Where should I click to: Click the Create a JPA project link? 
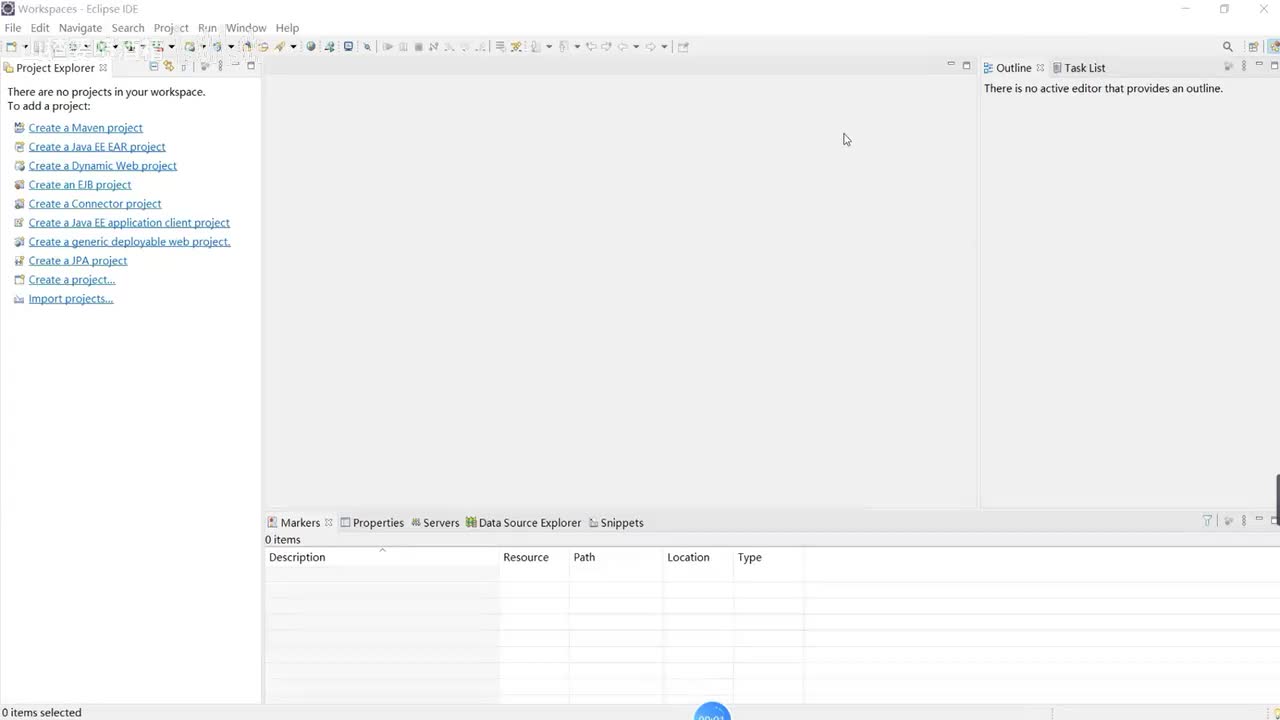coord(78,261)
